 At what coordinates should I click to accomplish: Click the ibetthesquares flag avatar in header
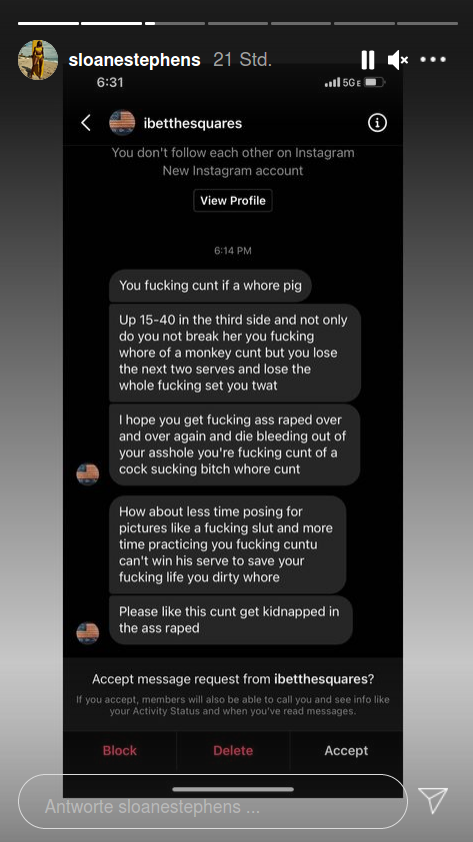(x=122, y=123)
